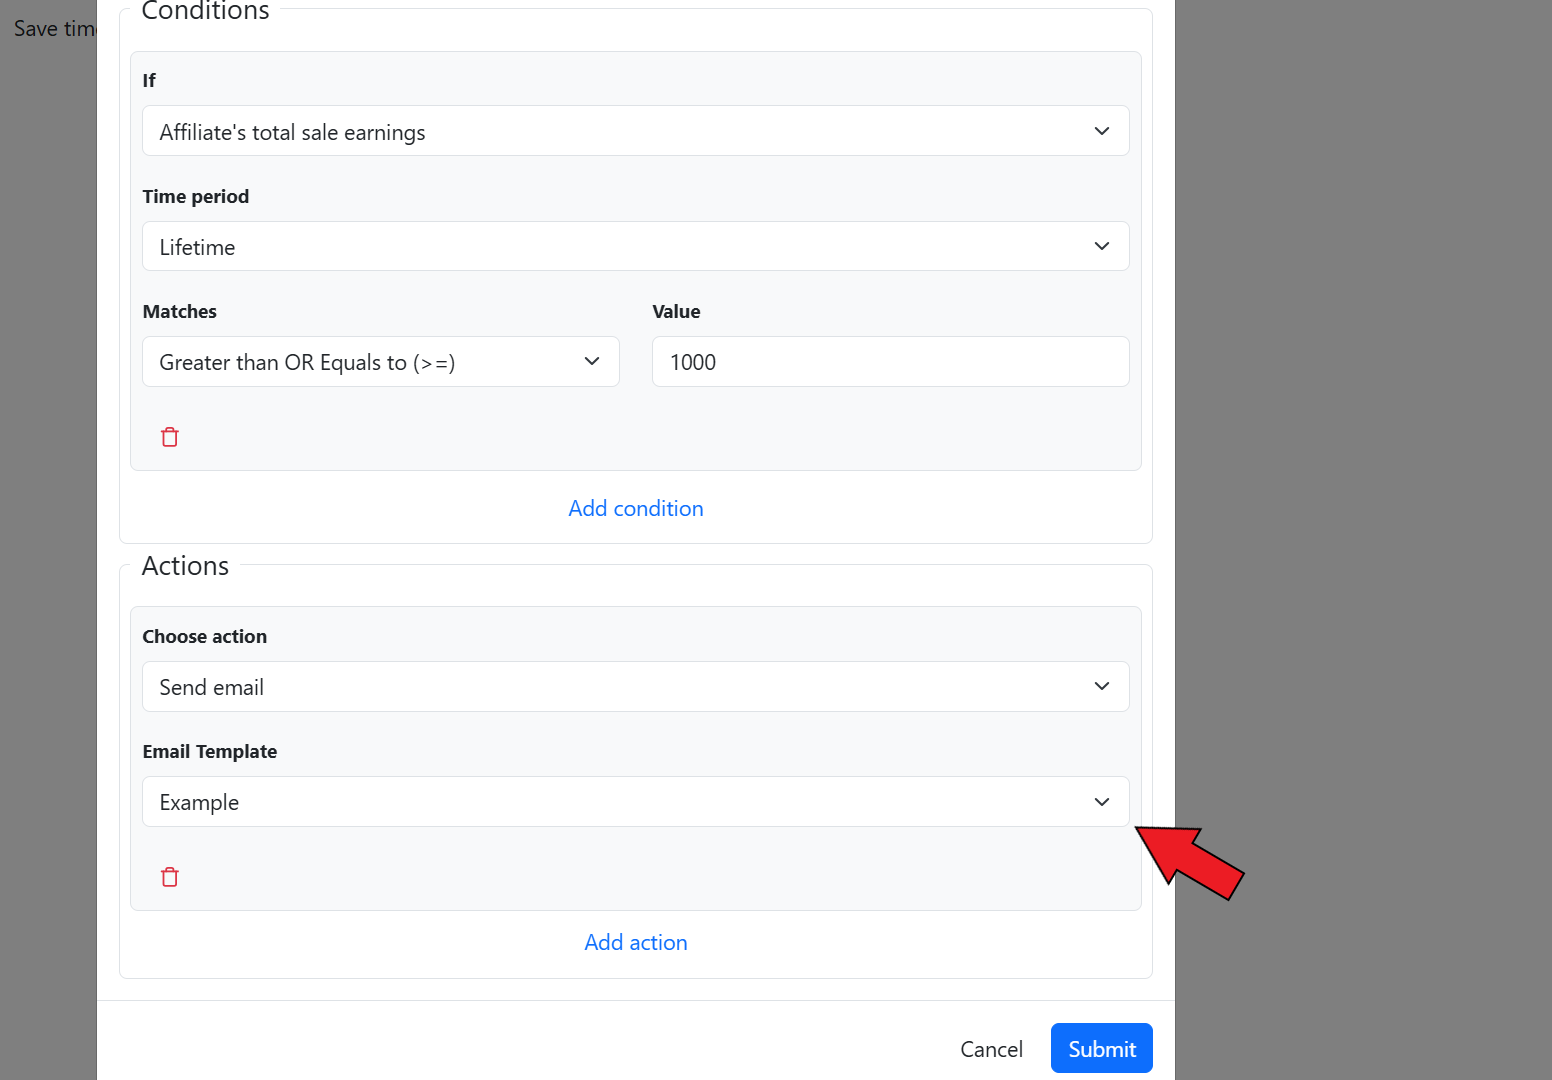Delete the total sale earnings condition
1552x1080 pixels.
[x=170, y=437]
